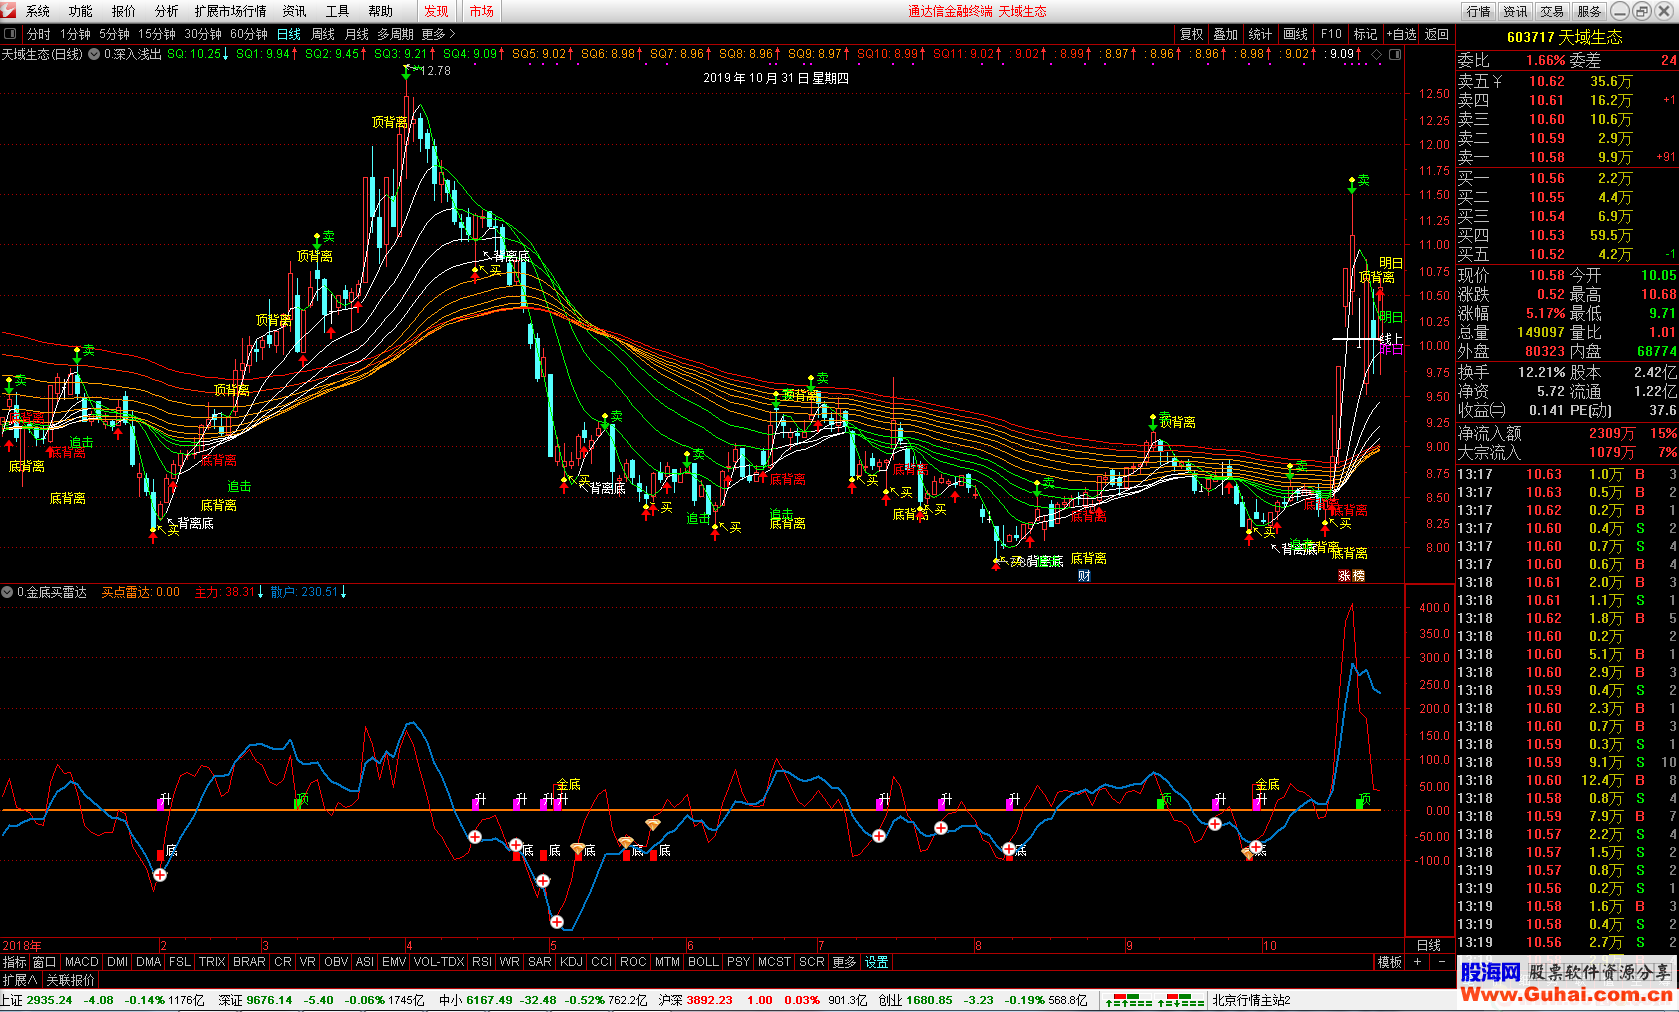This screenshot has height=1012, width=1679.
Task: Open the 报价 menu
Action: pyautogui.click(x=123, y=11)
